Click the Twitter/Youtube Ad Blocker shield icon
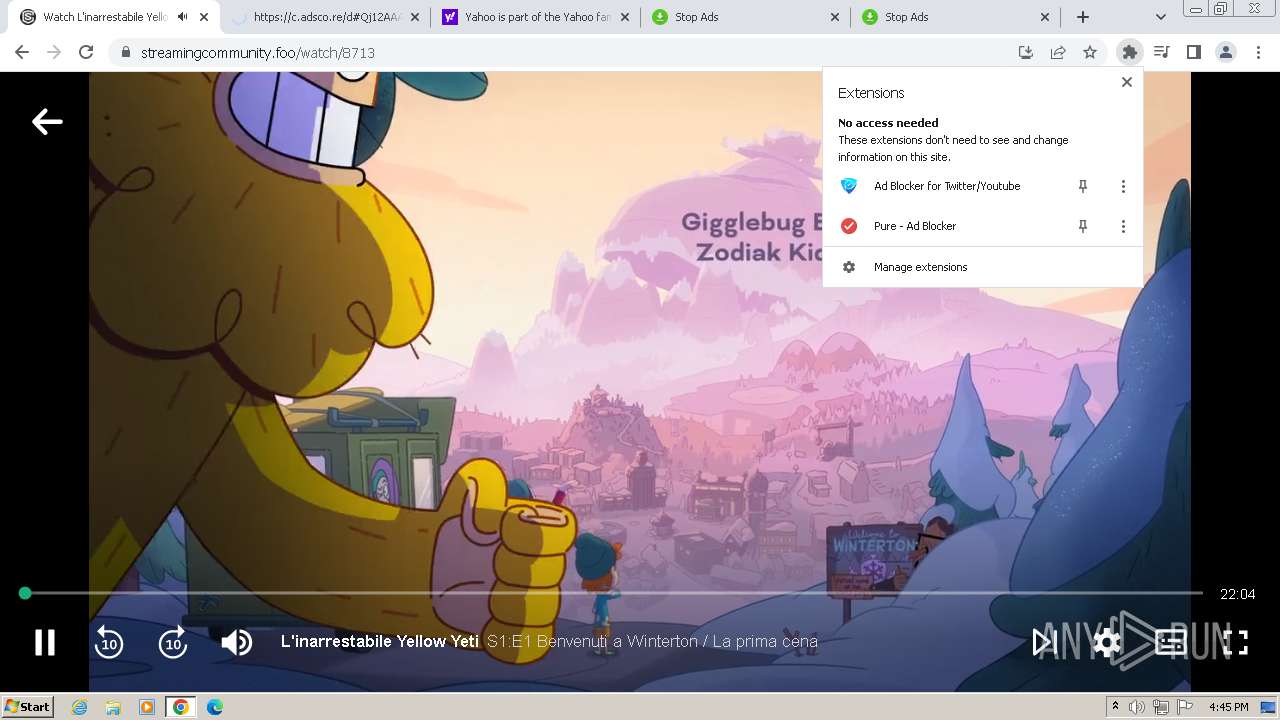 pyautogui.click(x=849, y=186)
